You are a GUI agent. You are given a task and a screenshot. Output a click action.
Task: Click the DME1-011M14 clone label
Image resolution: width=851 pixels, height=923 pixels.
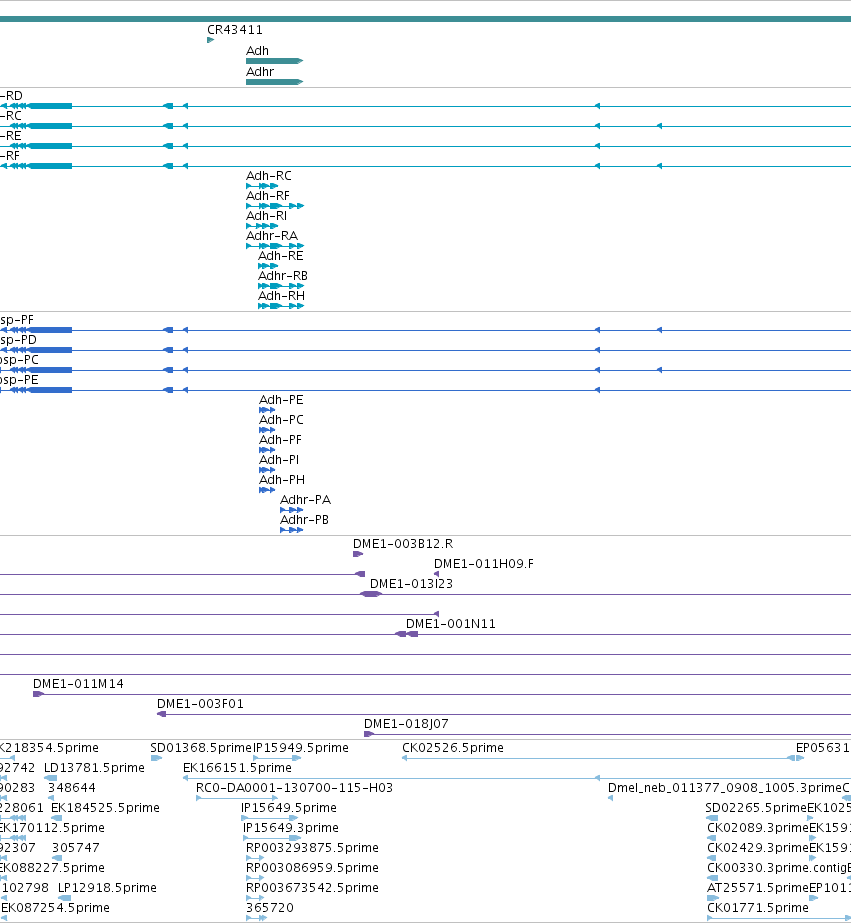tap(78, 684)
